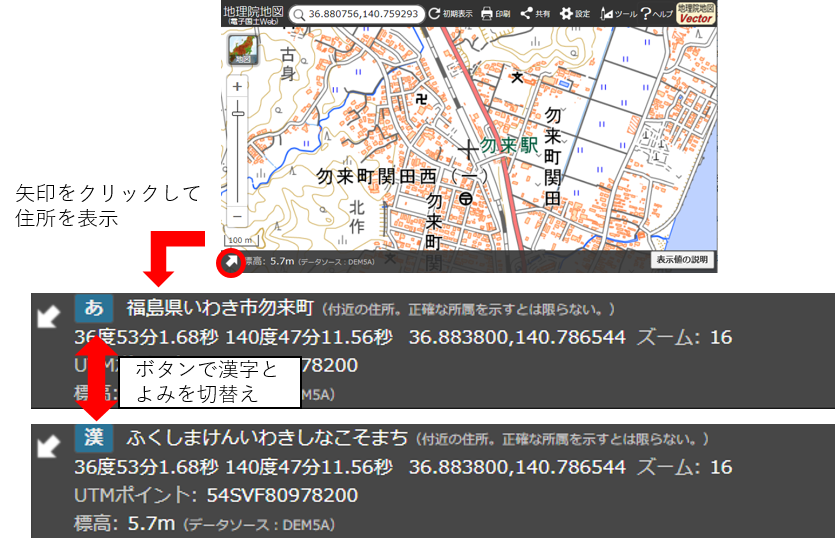Open the 地図 layer selection thumbnail

pos(243,50)
